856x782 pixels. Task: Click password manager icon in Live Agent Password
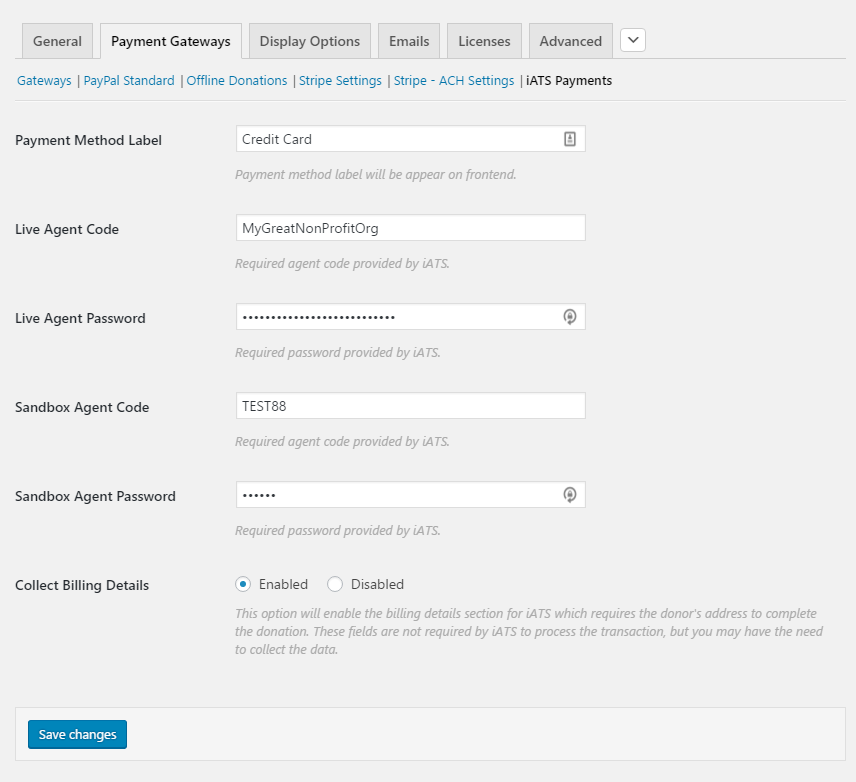[569, 317]
